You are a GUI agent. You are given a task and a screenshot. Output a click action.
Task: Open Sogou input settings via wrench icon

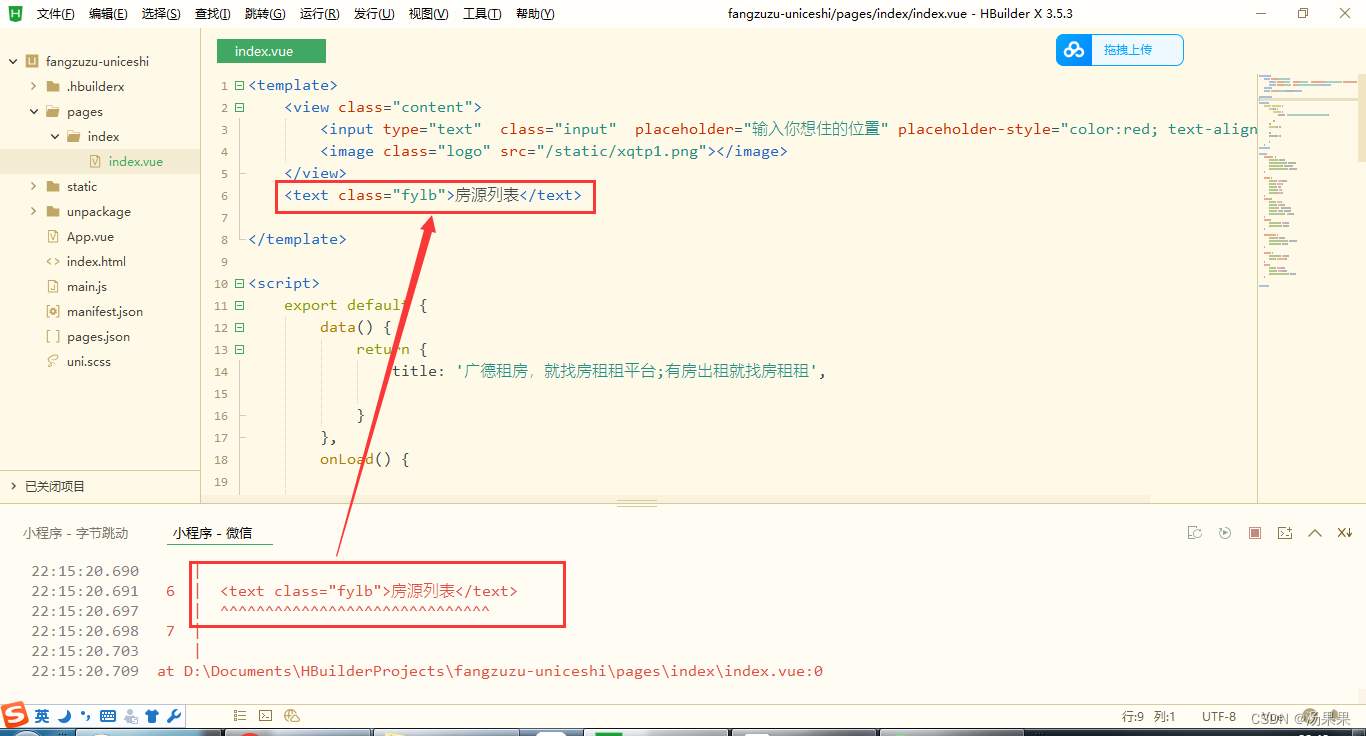(172, 716)
